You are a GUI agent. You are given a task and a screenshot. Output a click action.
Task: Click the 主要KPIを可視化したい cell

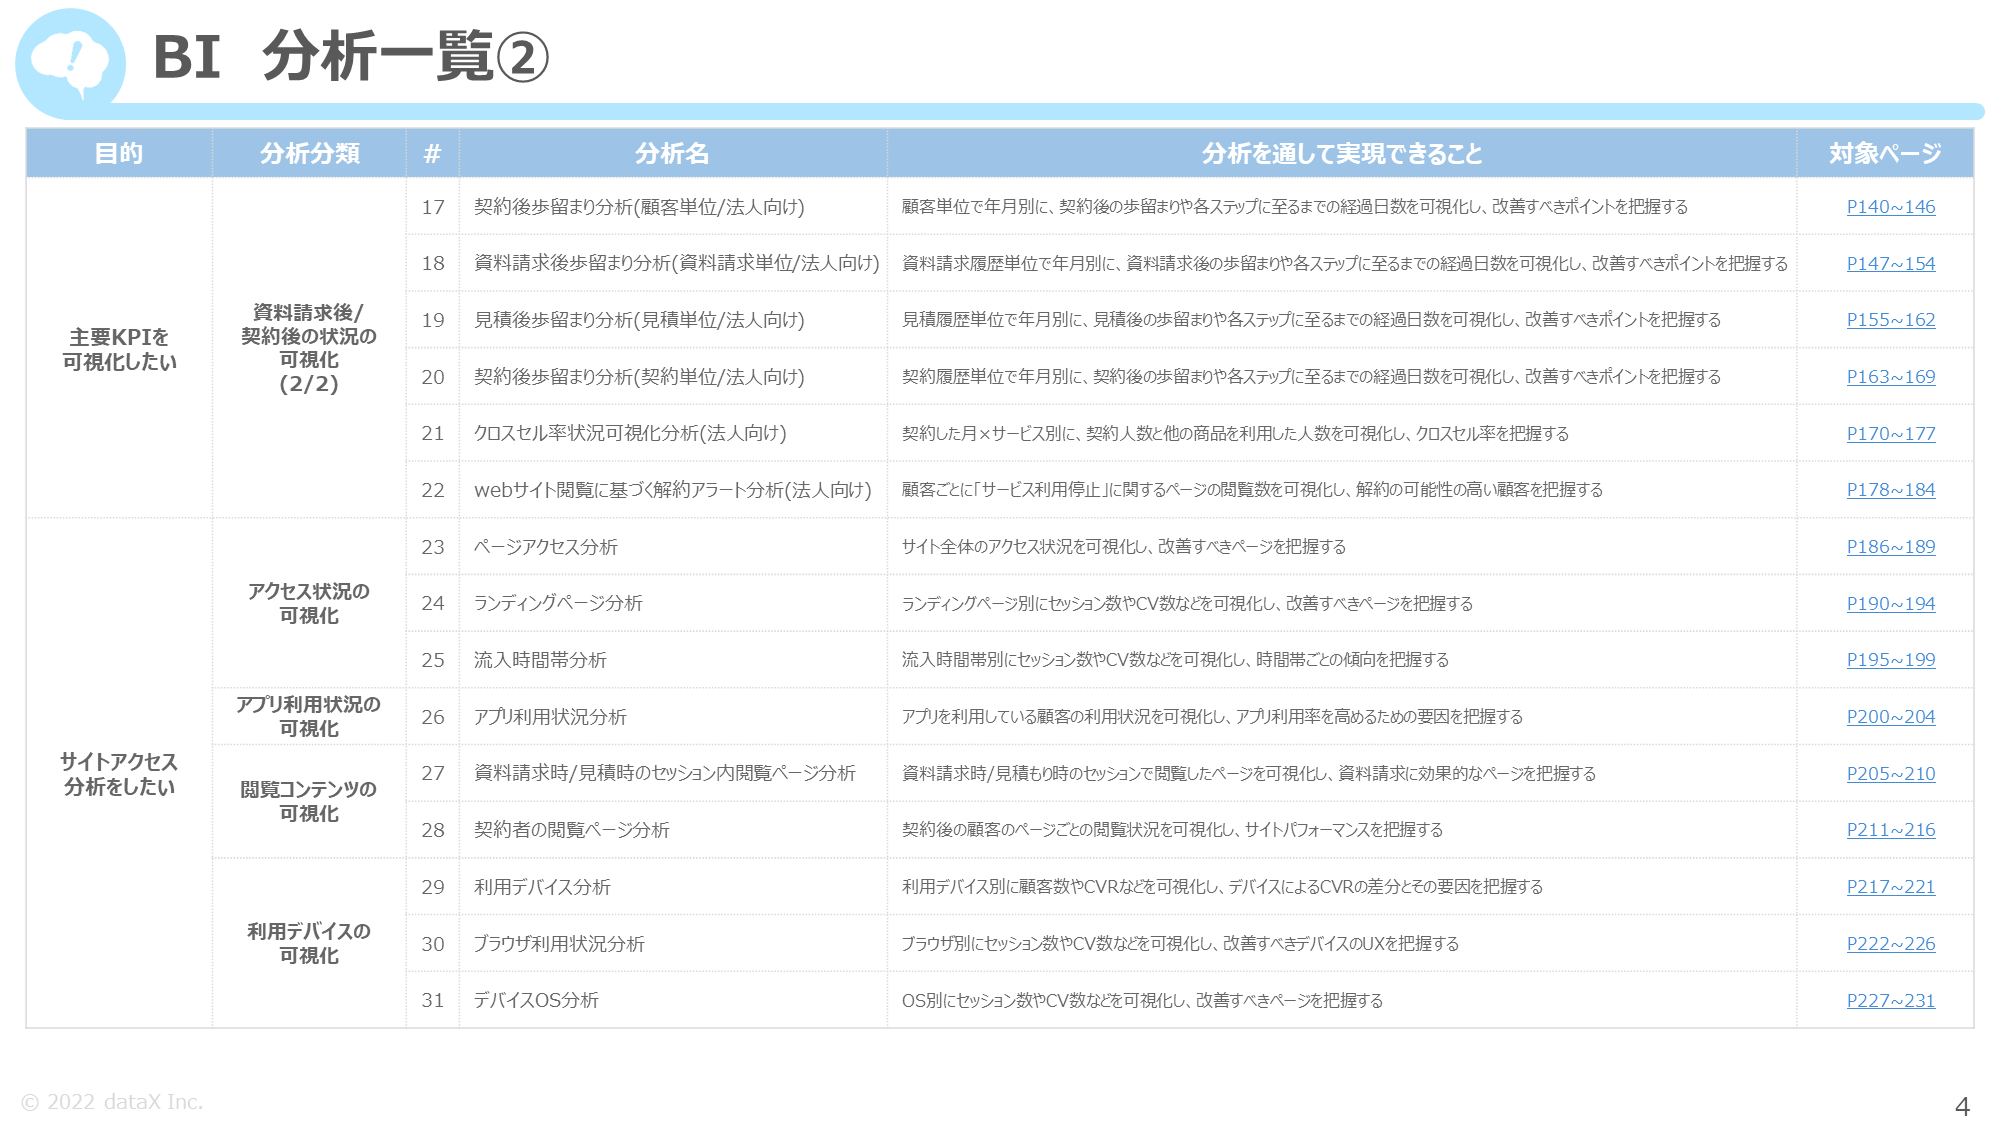[x=119, y=349]
